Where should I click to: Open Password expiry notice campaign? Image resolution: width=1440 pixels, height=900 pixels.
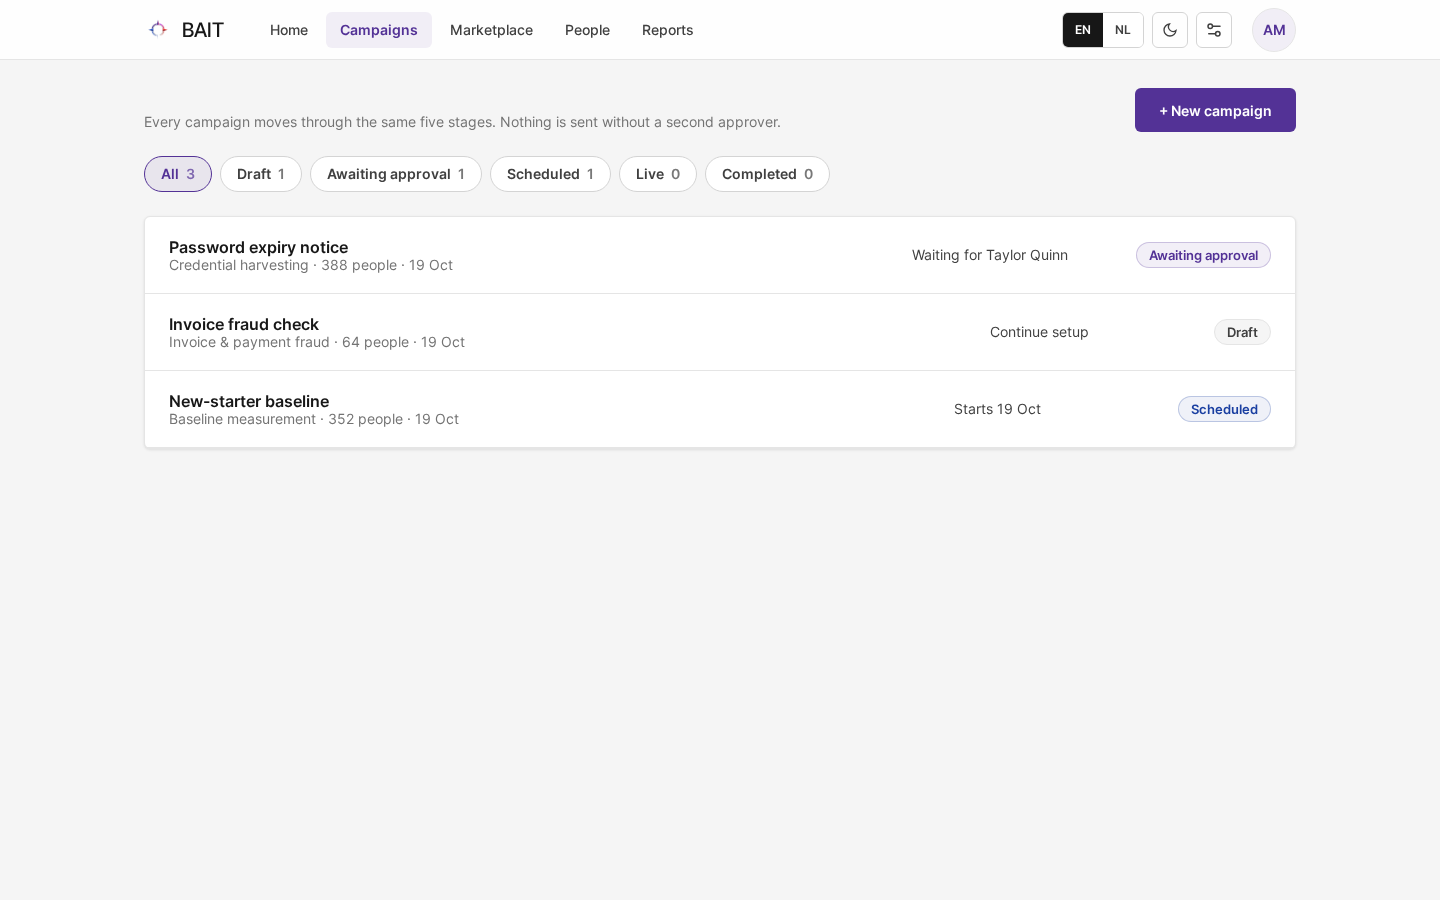click(x=720, y=255)
